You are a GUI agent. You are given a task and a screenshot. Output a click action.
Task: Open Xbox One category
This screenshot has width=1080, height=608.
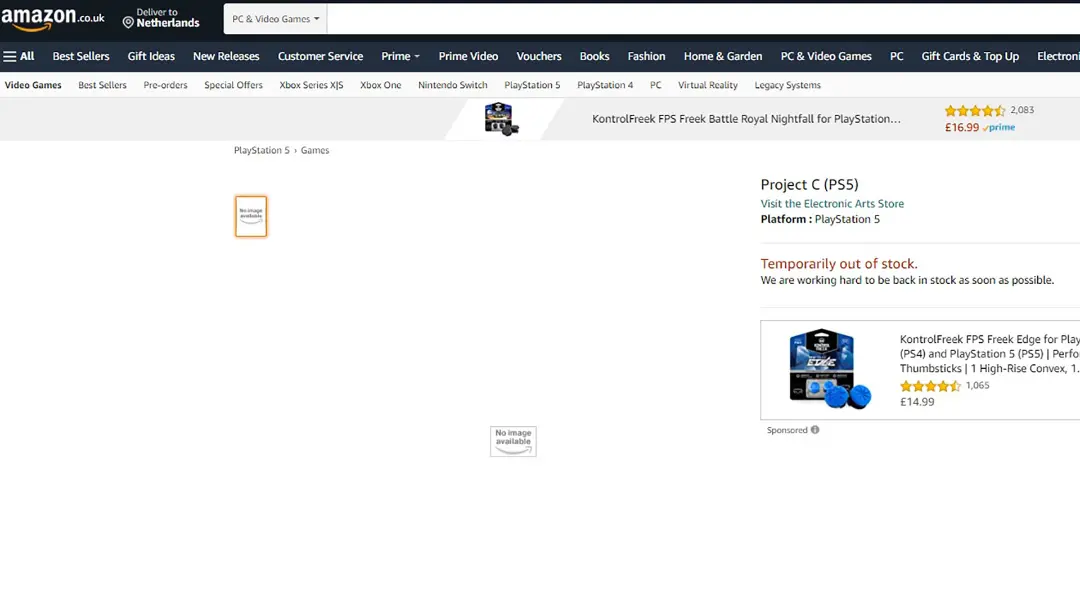(380, 85)
